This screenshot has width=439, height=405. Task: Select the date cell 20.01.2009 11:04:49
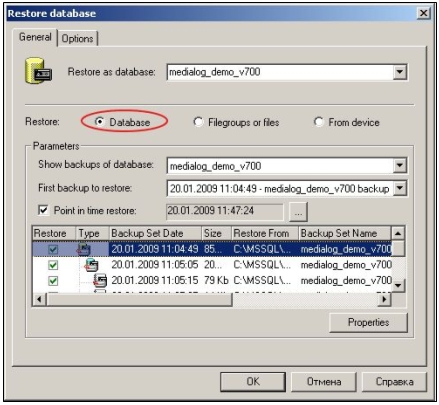[x=155, y=249]
